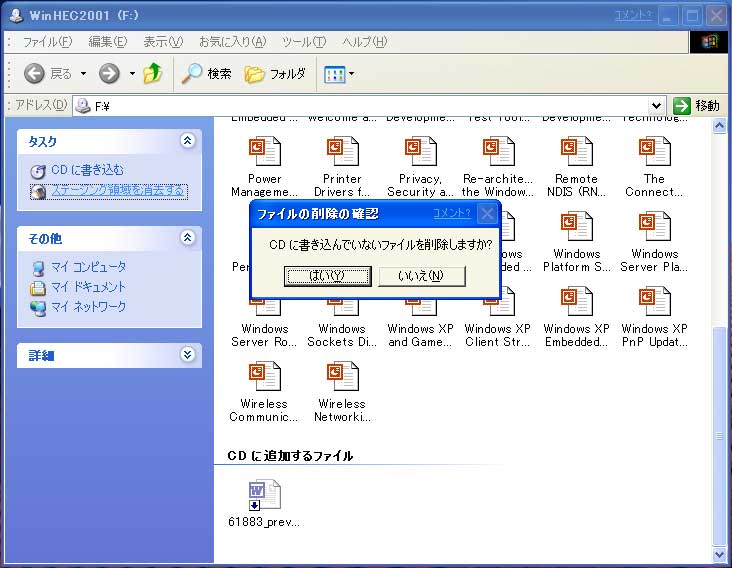Click the CD に書き込む task icon
This screenshot has height=568, width=732.
click(38, 171)
